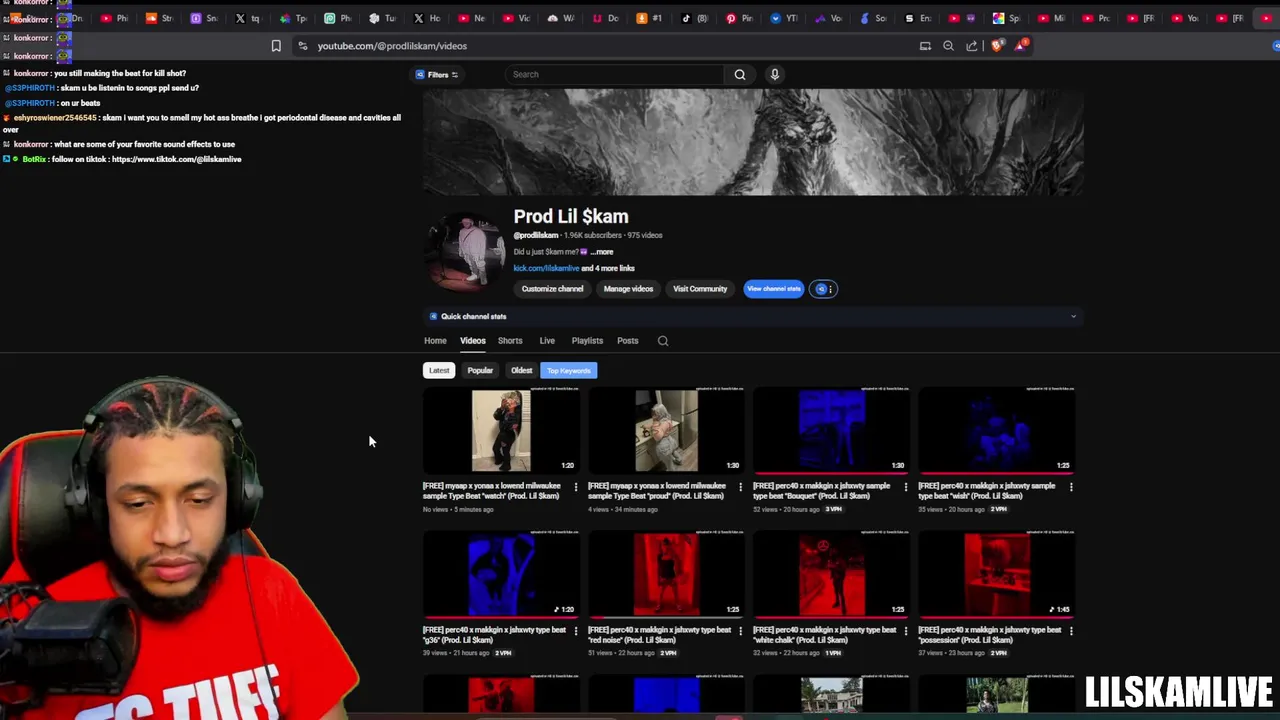This screenshot has height=720, width=1280.
Task: Open site info icon left of URL
Action: pos(303,46)
